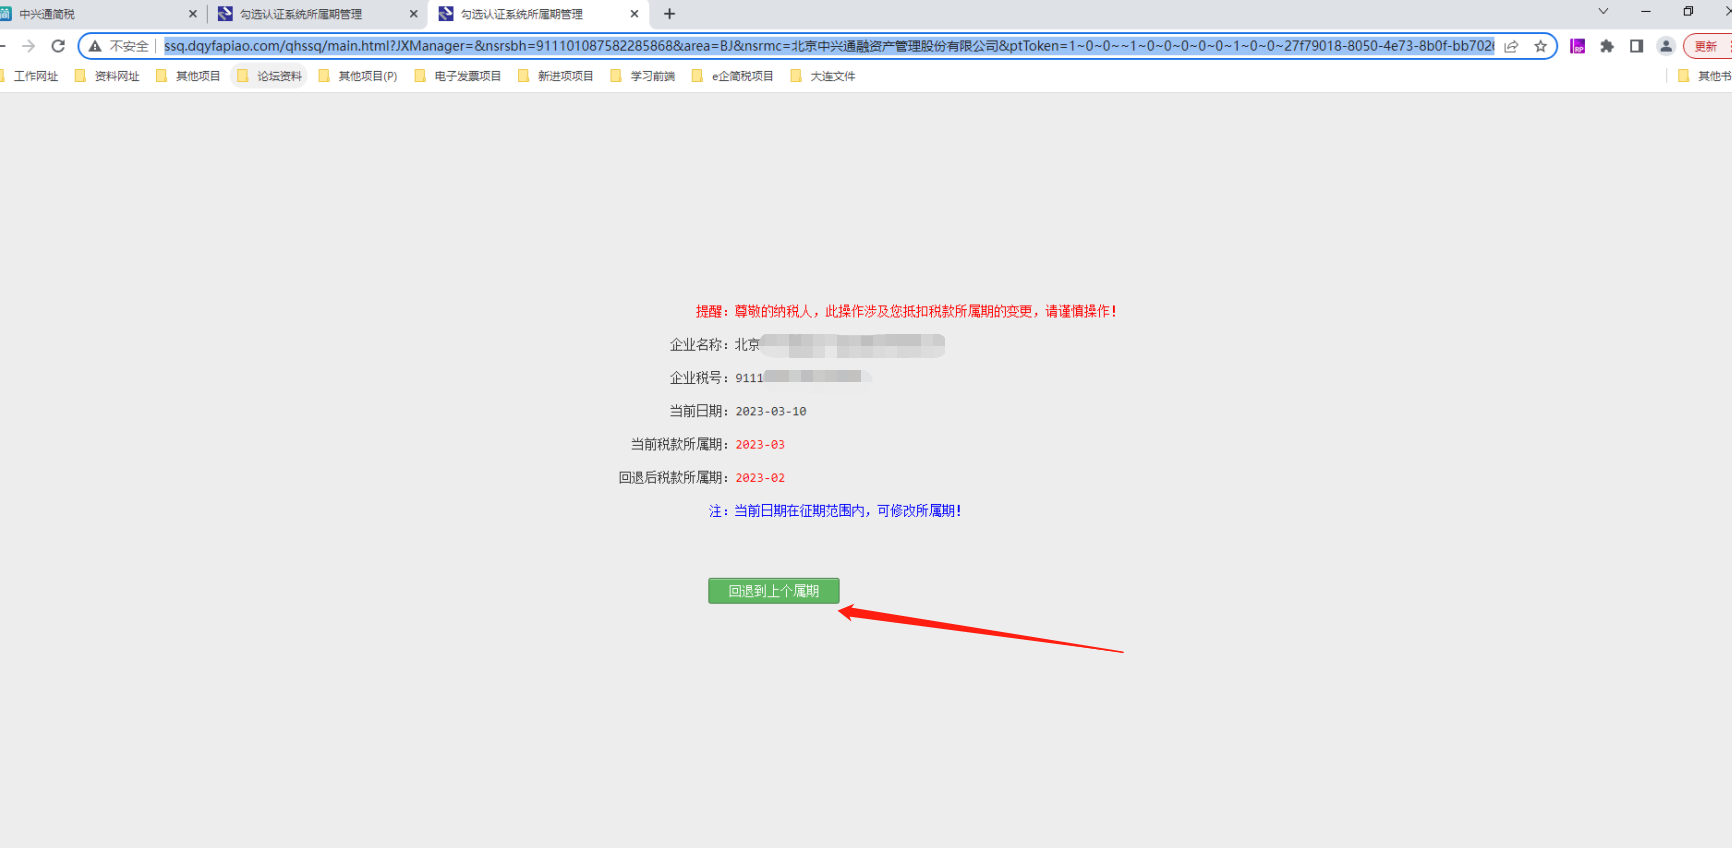Click the red 提醒 warning text
Image resolution: width=1732 pixels, height=848 pixels.
[906, 311]
